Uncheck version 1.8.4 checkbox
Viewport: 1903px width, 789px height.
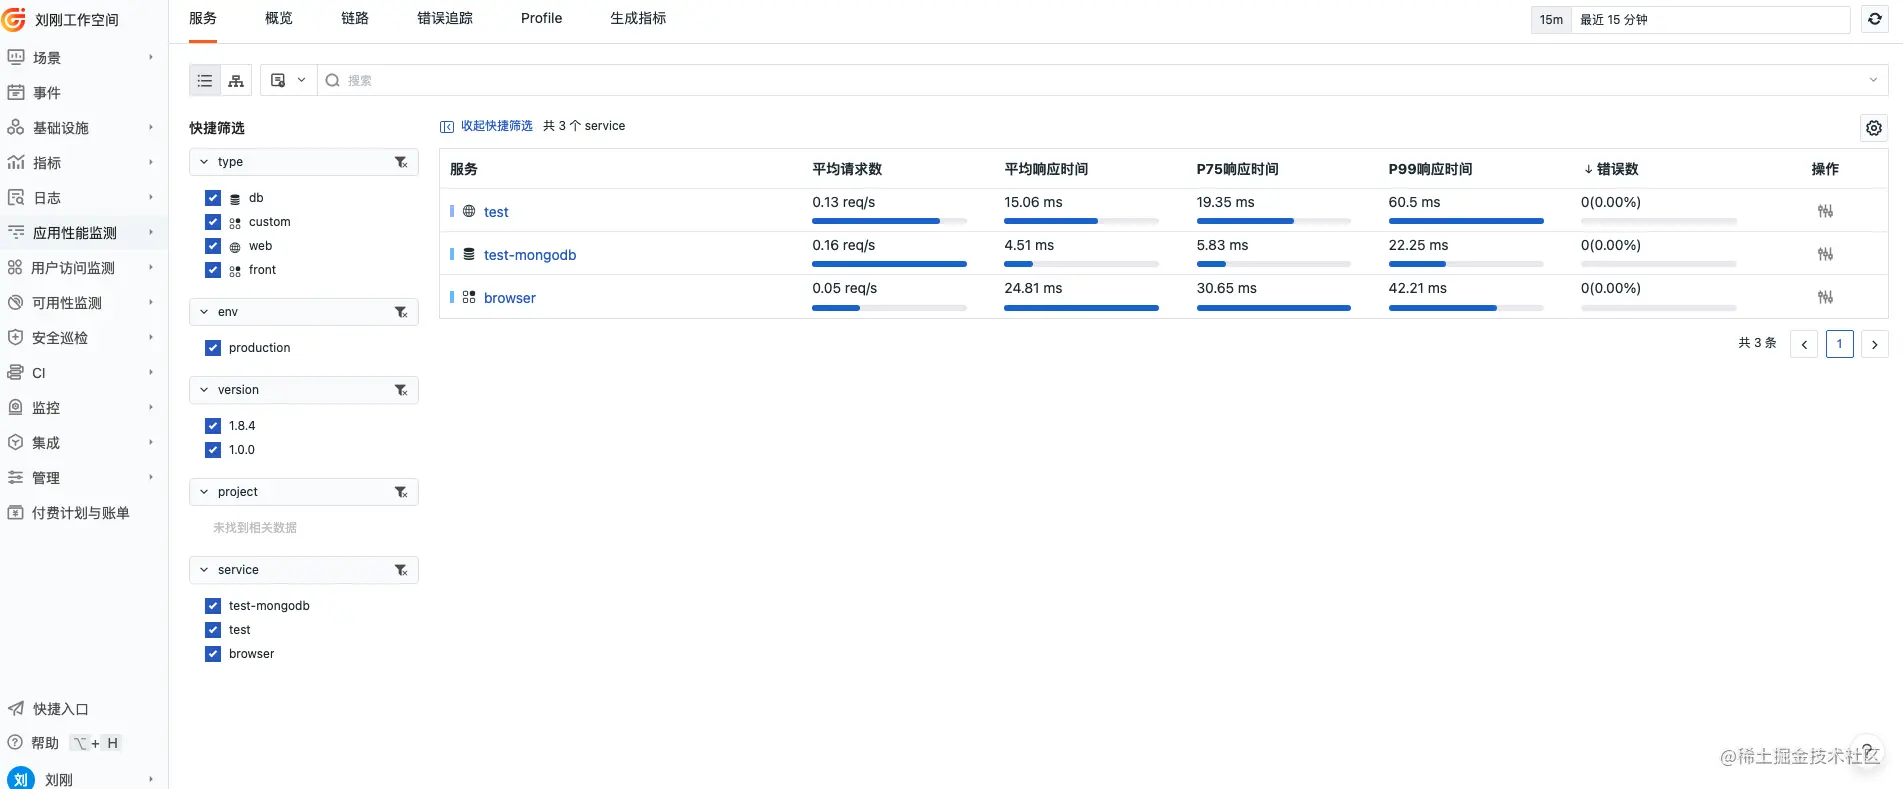coord(212,426)
